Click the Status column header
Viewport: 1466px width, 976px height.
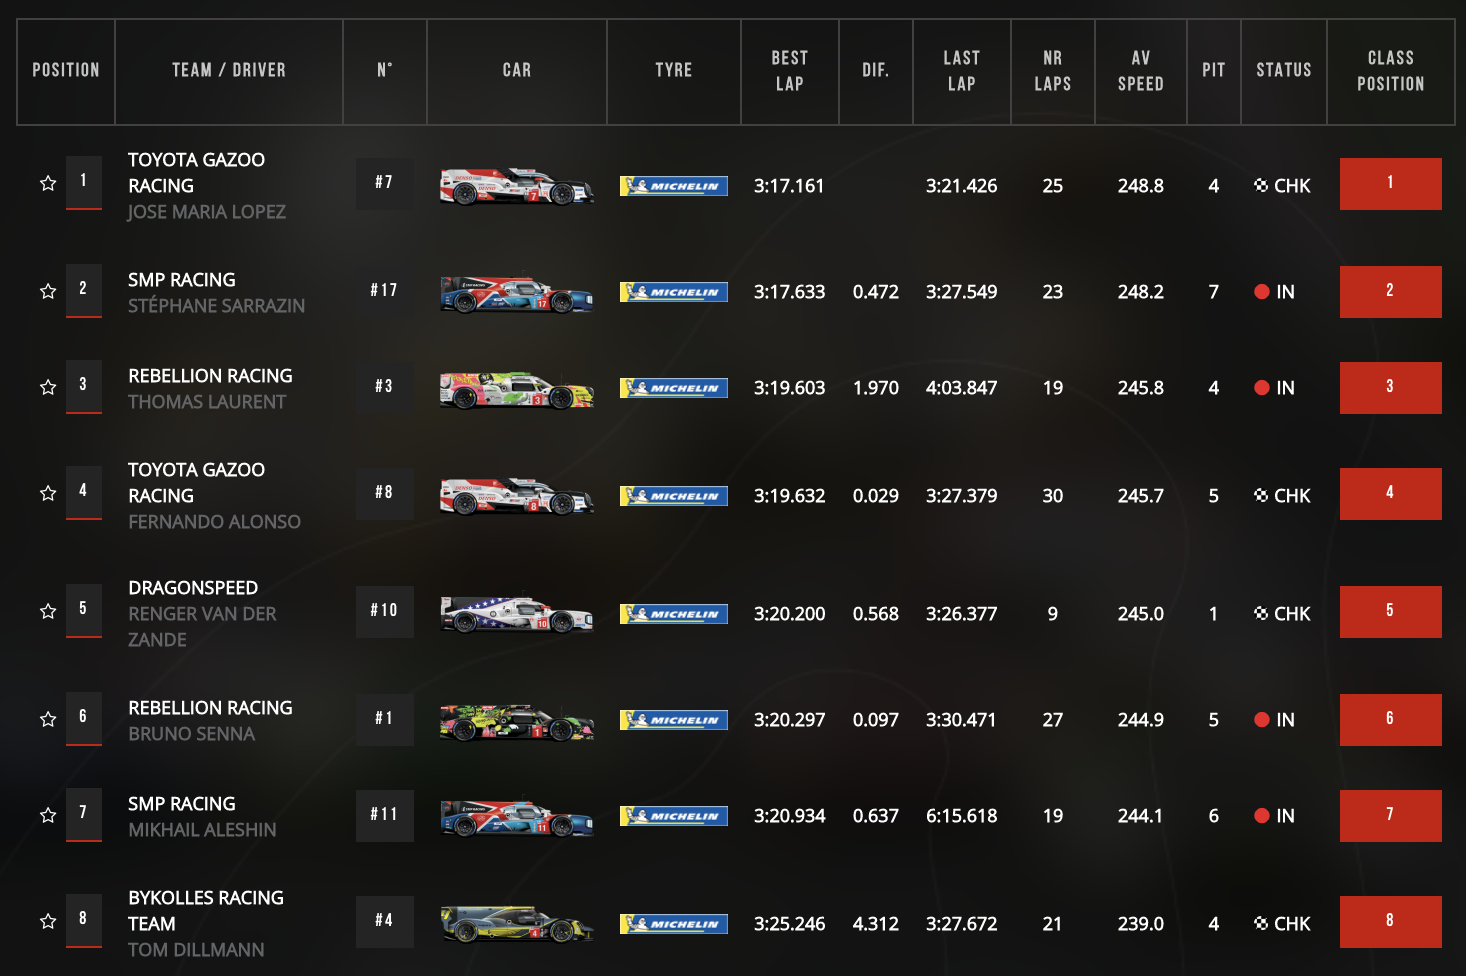(1284, 71)
